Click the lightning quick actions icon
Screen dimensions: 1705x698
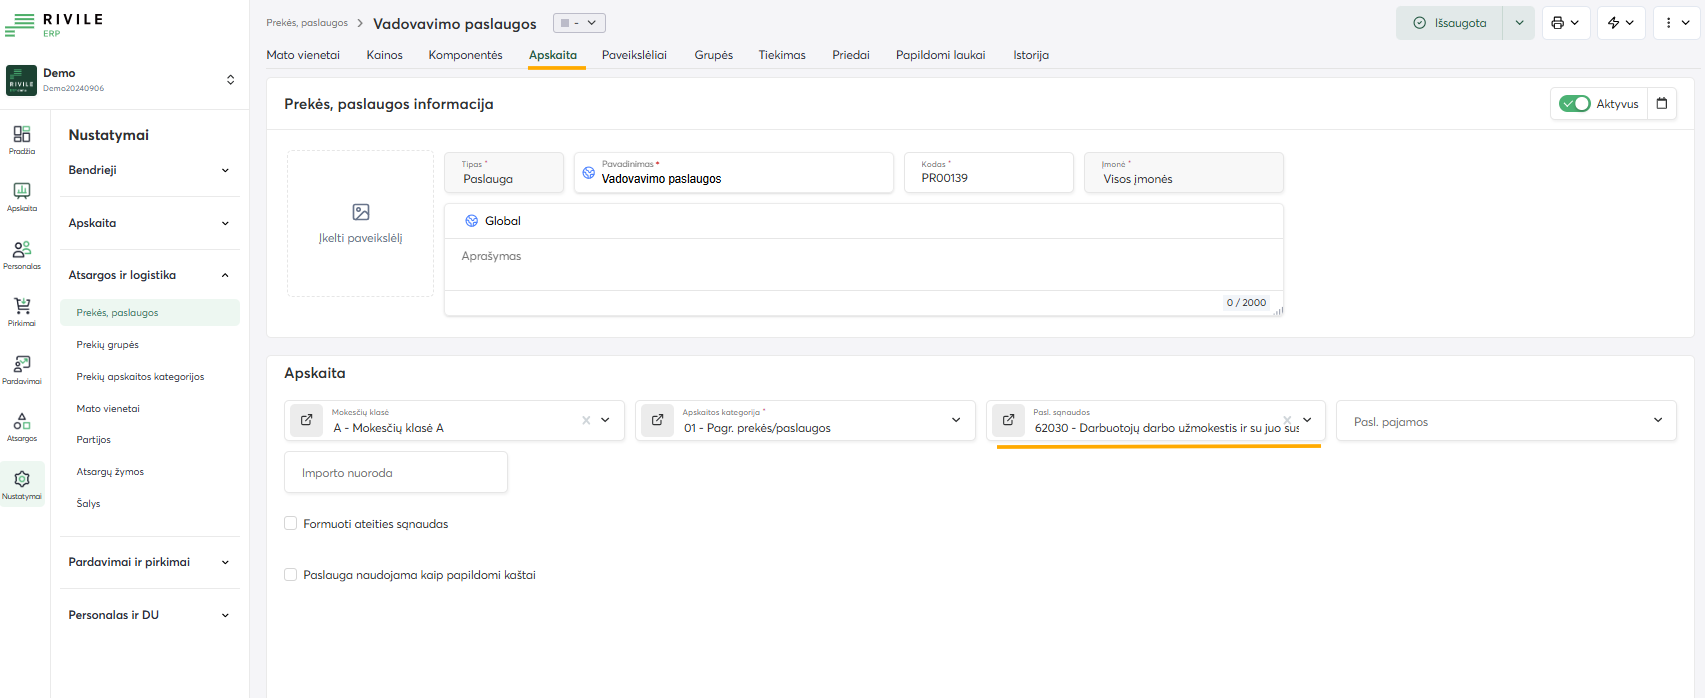coord(1620,23)
